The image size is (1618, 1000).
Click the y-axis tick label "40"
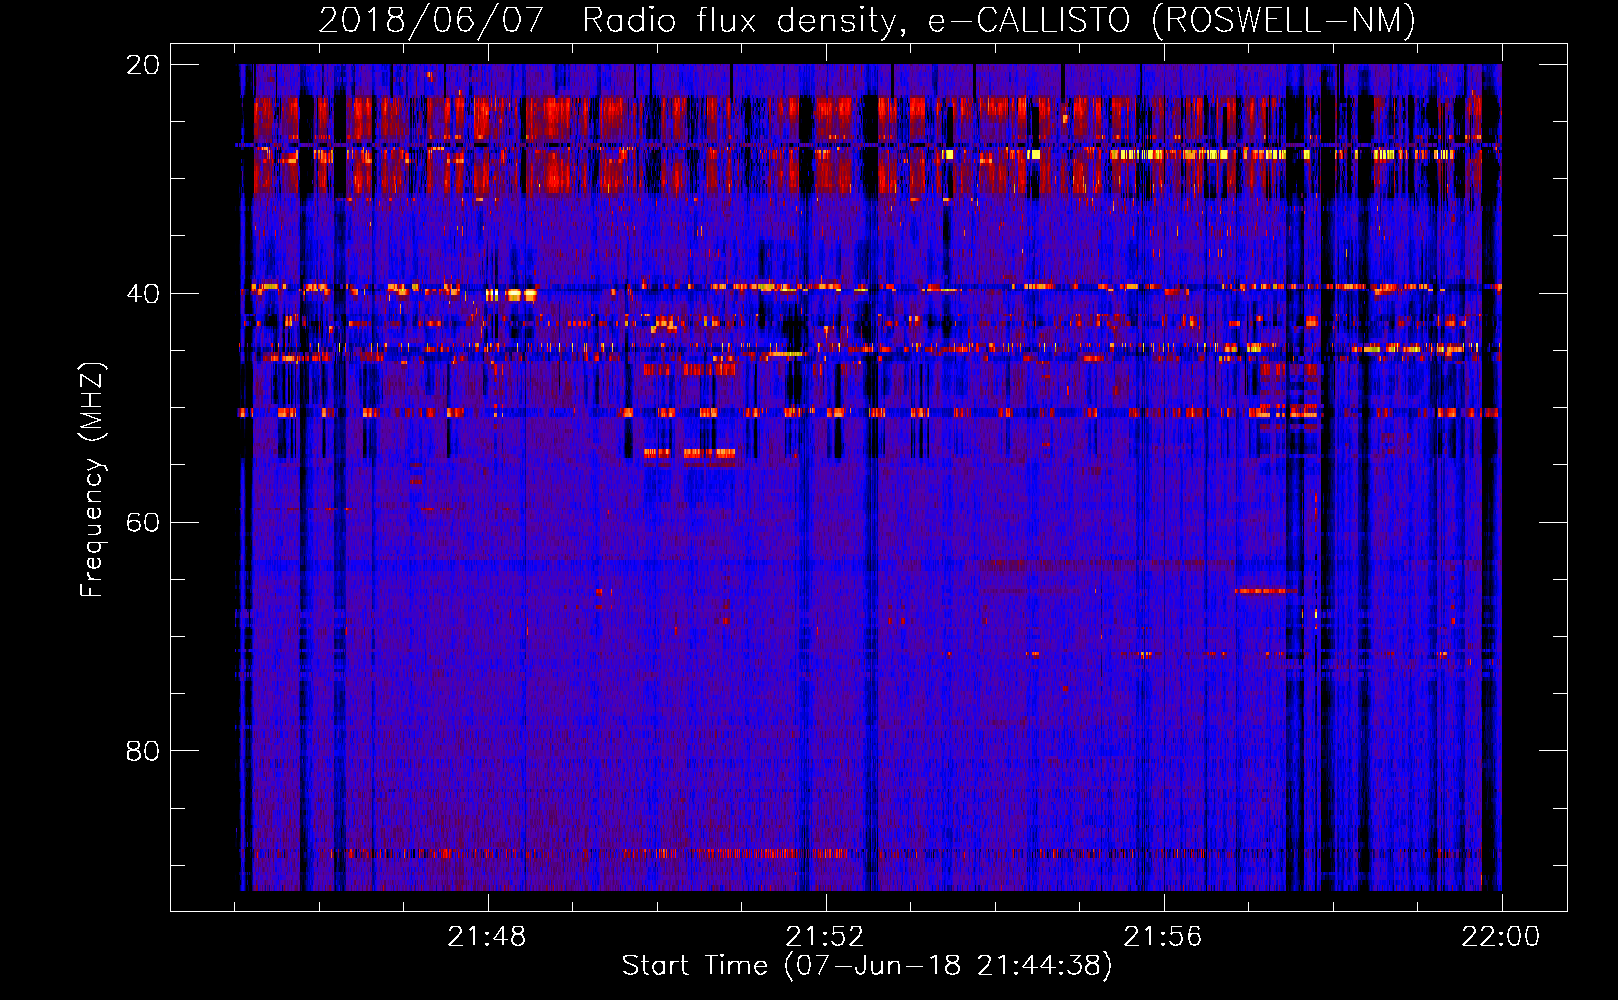(142, 294)
